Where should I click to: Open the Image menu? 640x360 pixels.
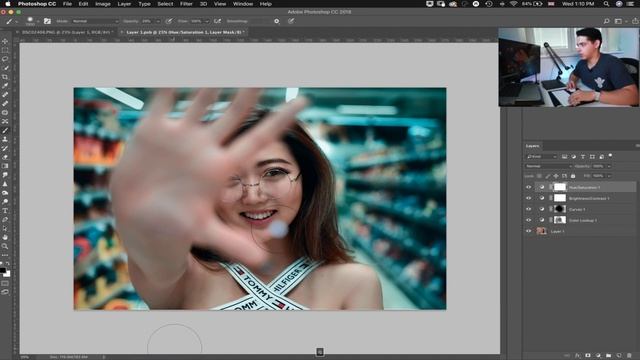pos(102,4)
